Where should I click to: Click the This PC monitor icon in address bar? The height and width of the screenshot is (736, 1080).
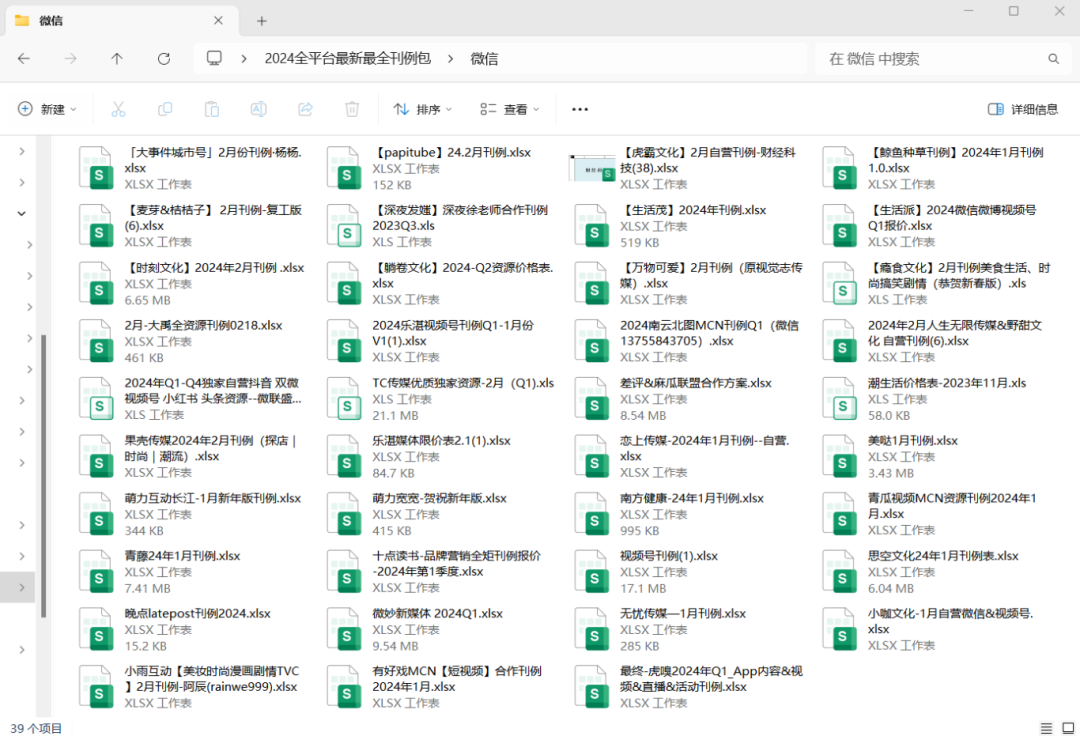(214, 59)
